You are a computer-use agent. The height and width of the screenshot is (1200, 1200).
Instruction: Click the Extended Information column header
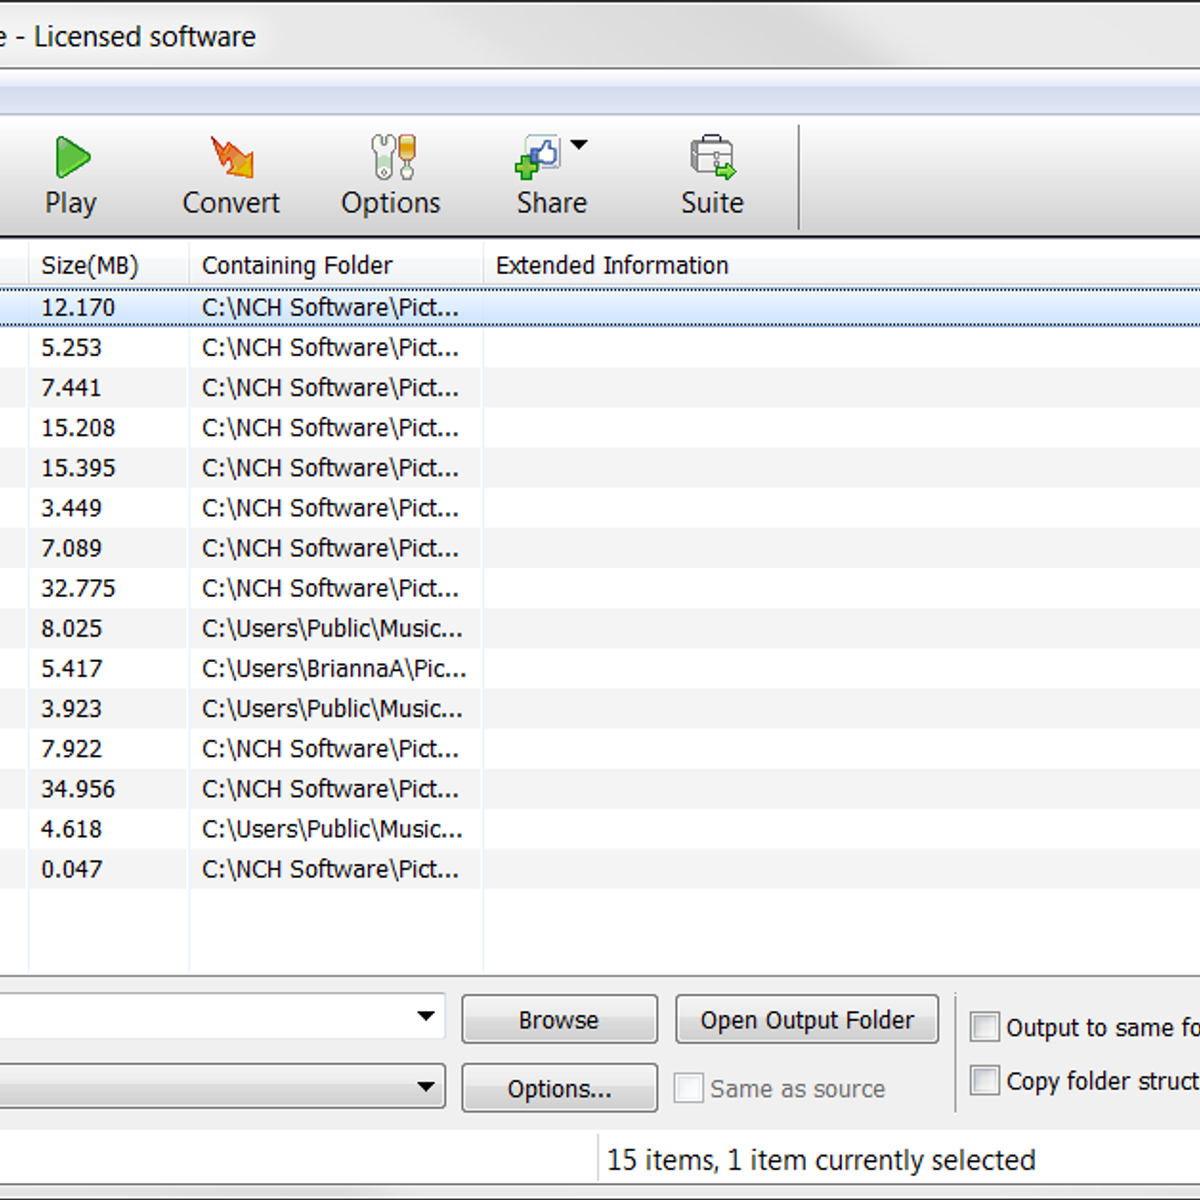(612, 266)
